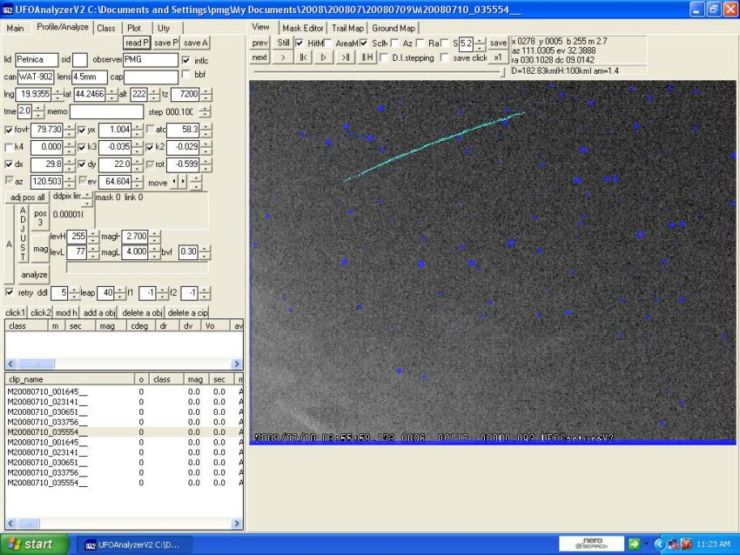Click move right arrow button
This screenshot has height=555, width=740.
(183, 181)
